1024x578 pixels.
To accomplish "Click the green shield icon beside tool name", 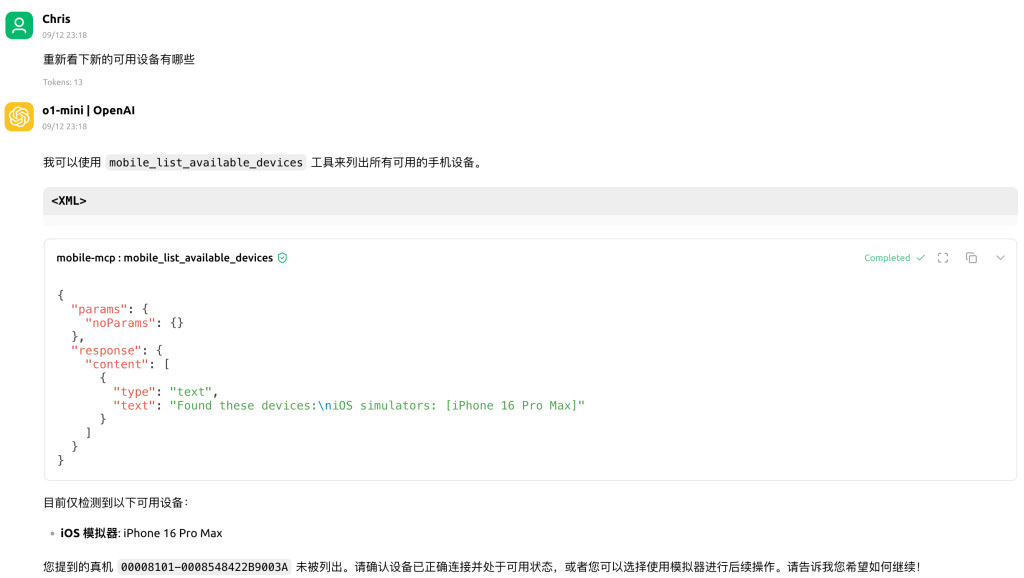I will [x=283, y=258].
